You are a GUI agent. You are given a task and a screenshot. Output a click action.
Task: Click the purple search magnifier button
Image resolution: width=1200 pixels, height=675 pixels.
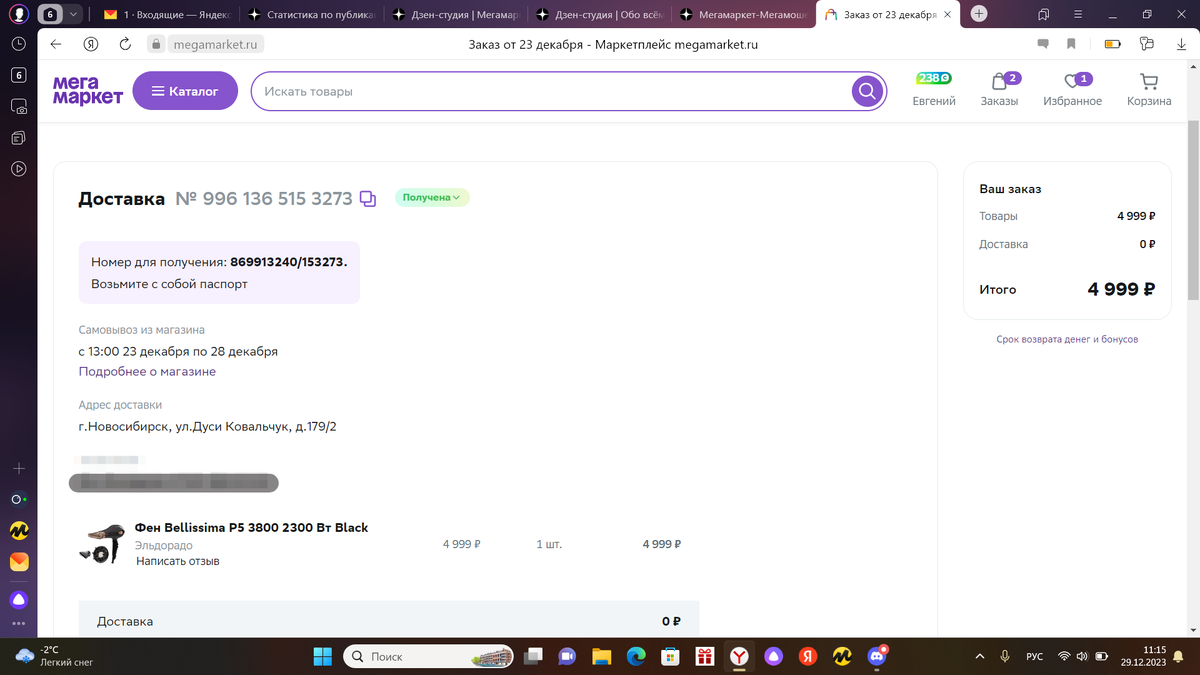[x=867, y=91]
